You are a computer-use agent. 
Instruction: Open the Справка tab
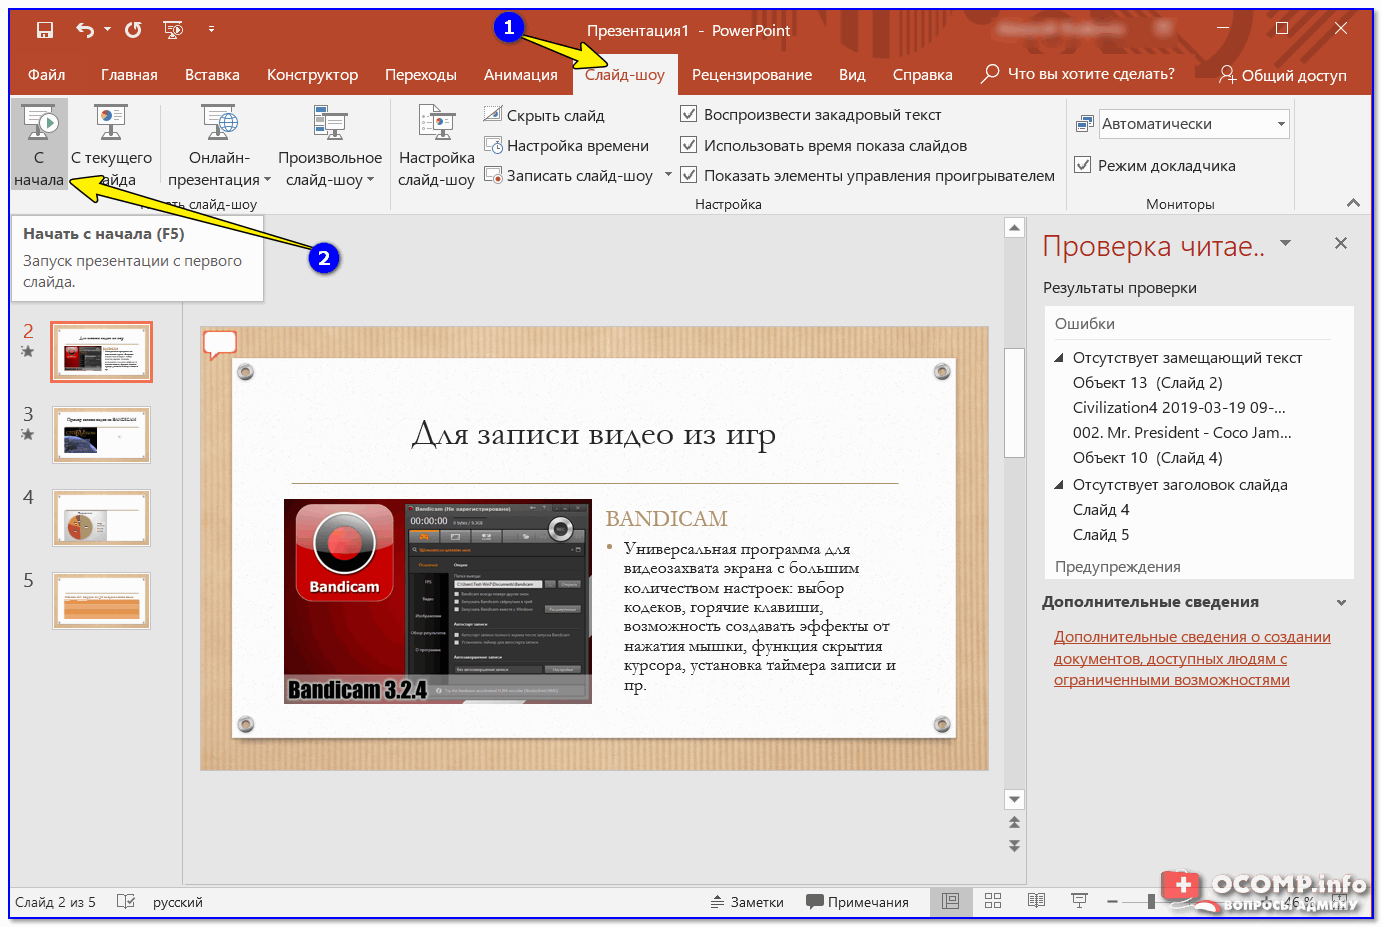pos(922,75)
